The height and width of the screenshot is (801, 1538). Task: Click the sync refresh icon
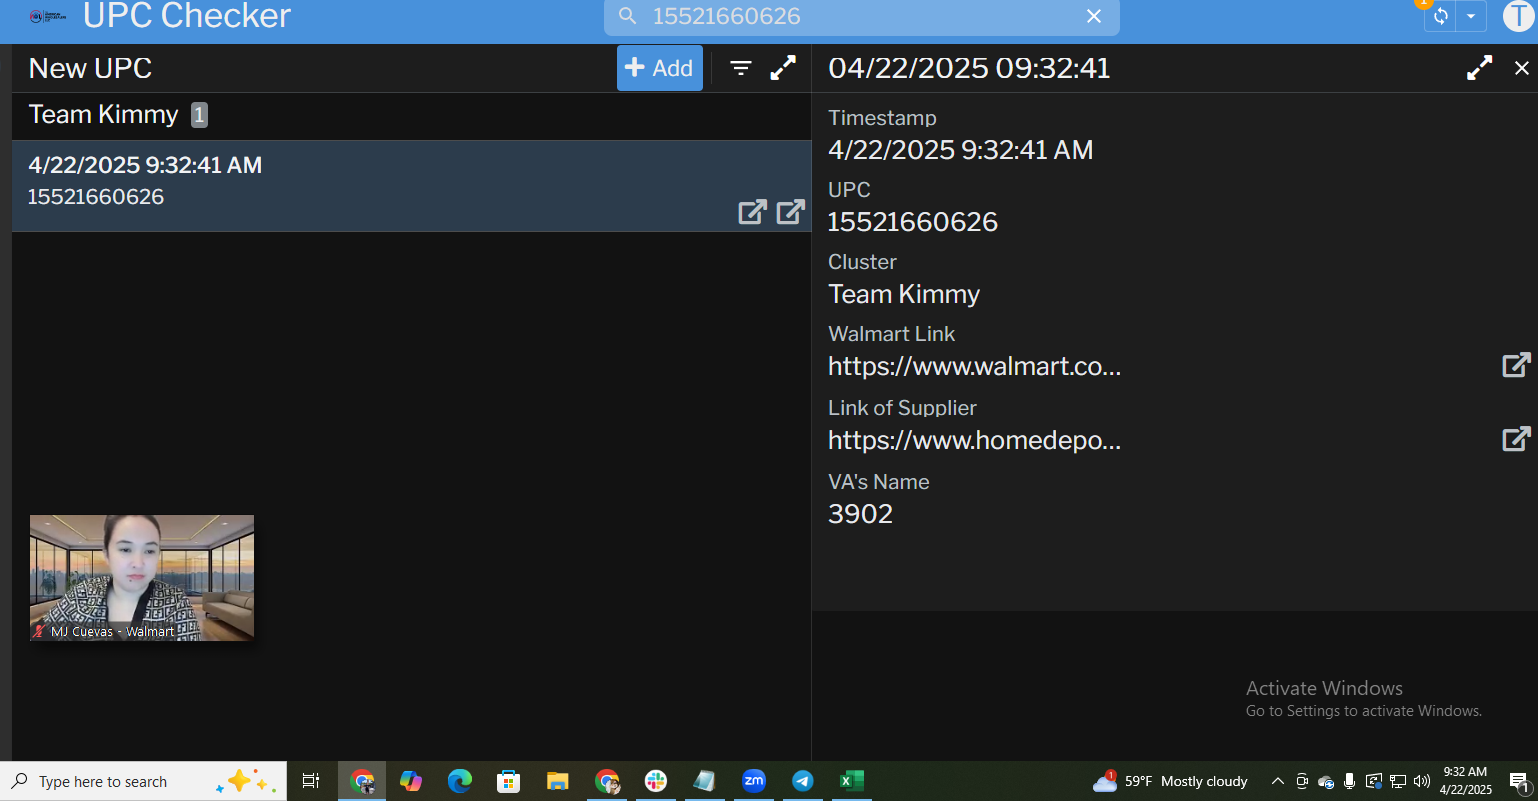coord(1441,16)
